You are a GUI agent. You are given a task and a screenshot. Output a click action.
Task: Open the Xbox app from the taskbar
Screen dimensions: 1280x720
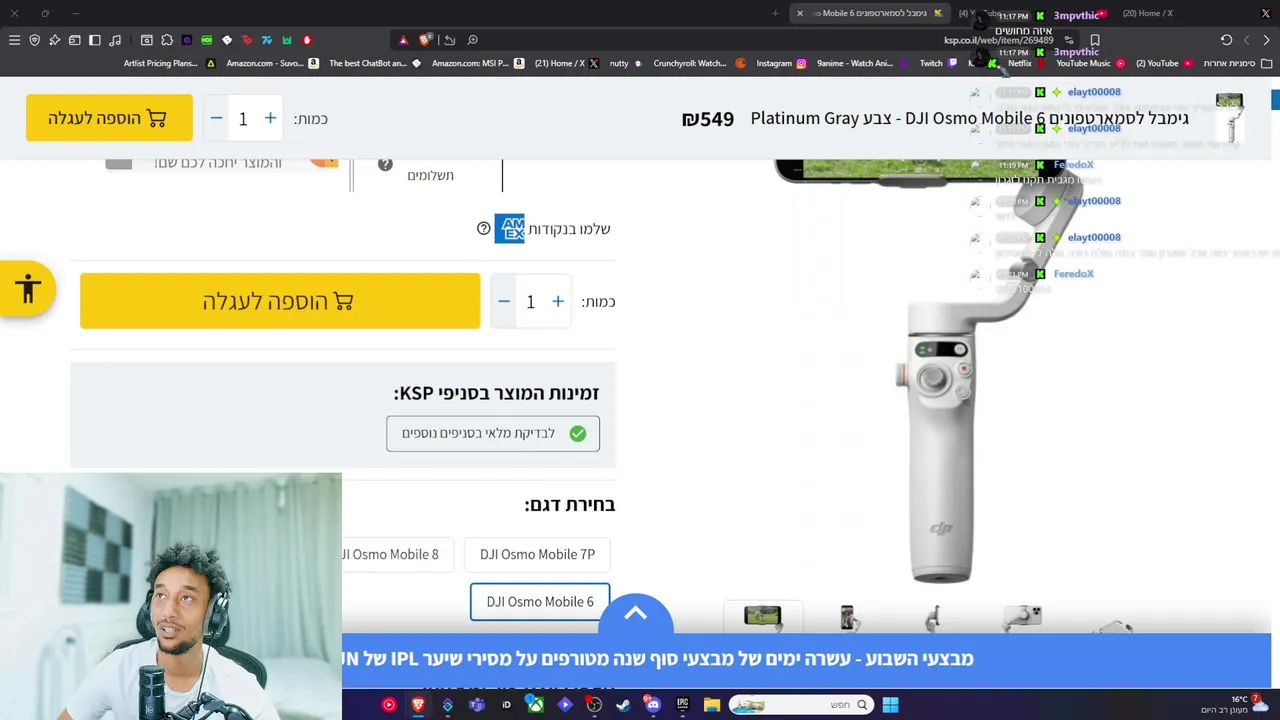pos(535,705)
